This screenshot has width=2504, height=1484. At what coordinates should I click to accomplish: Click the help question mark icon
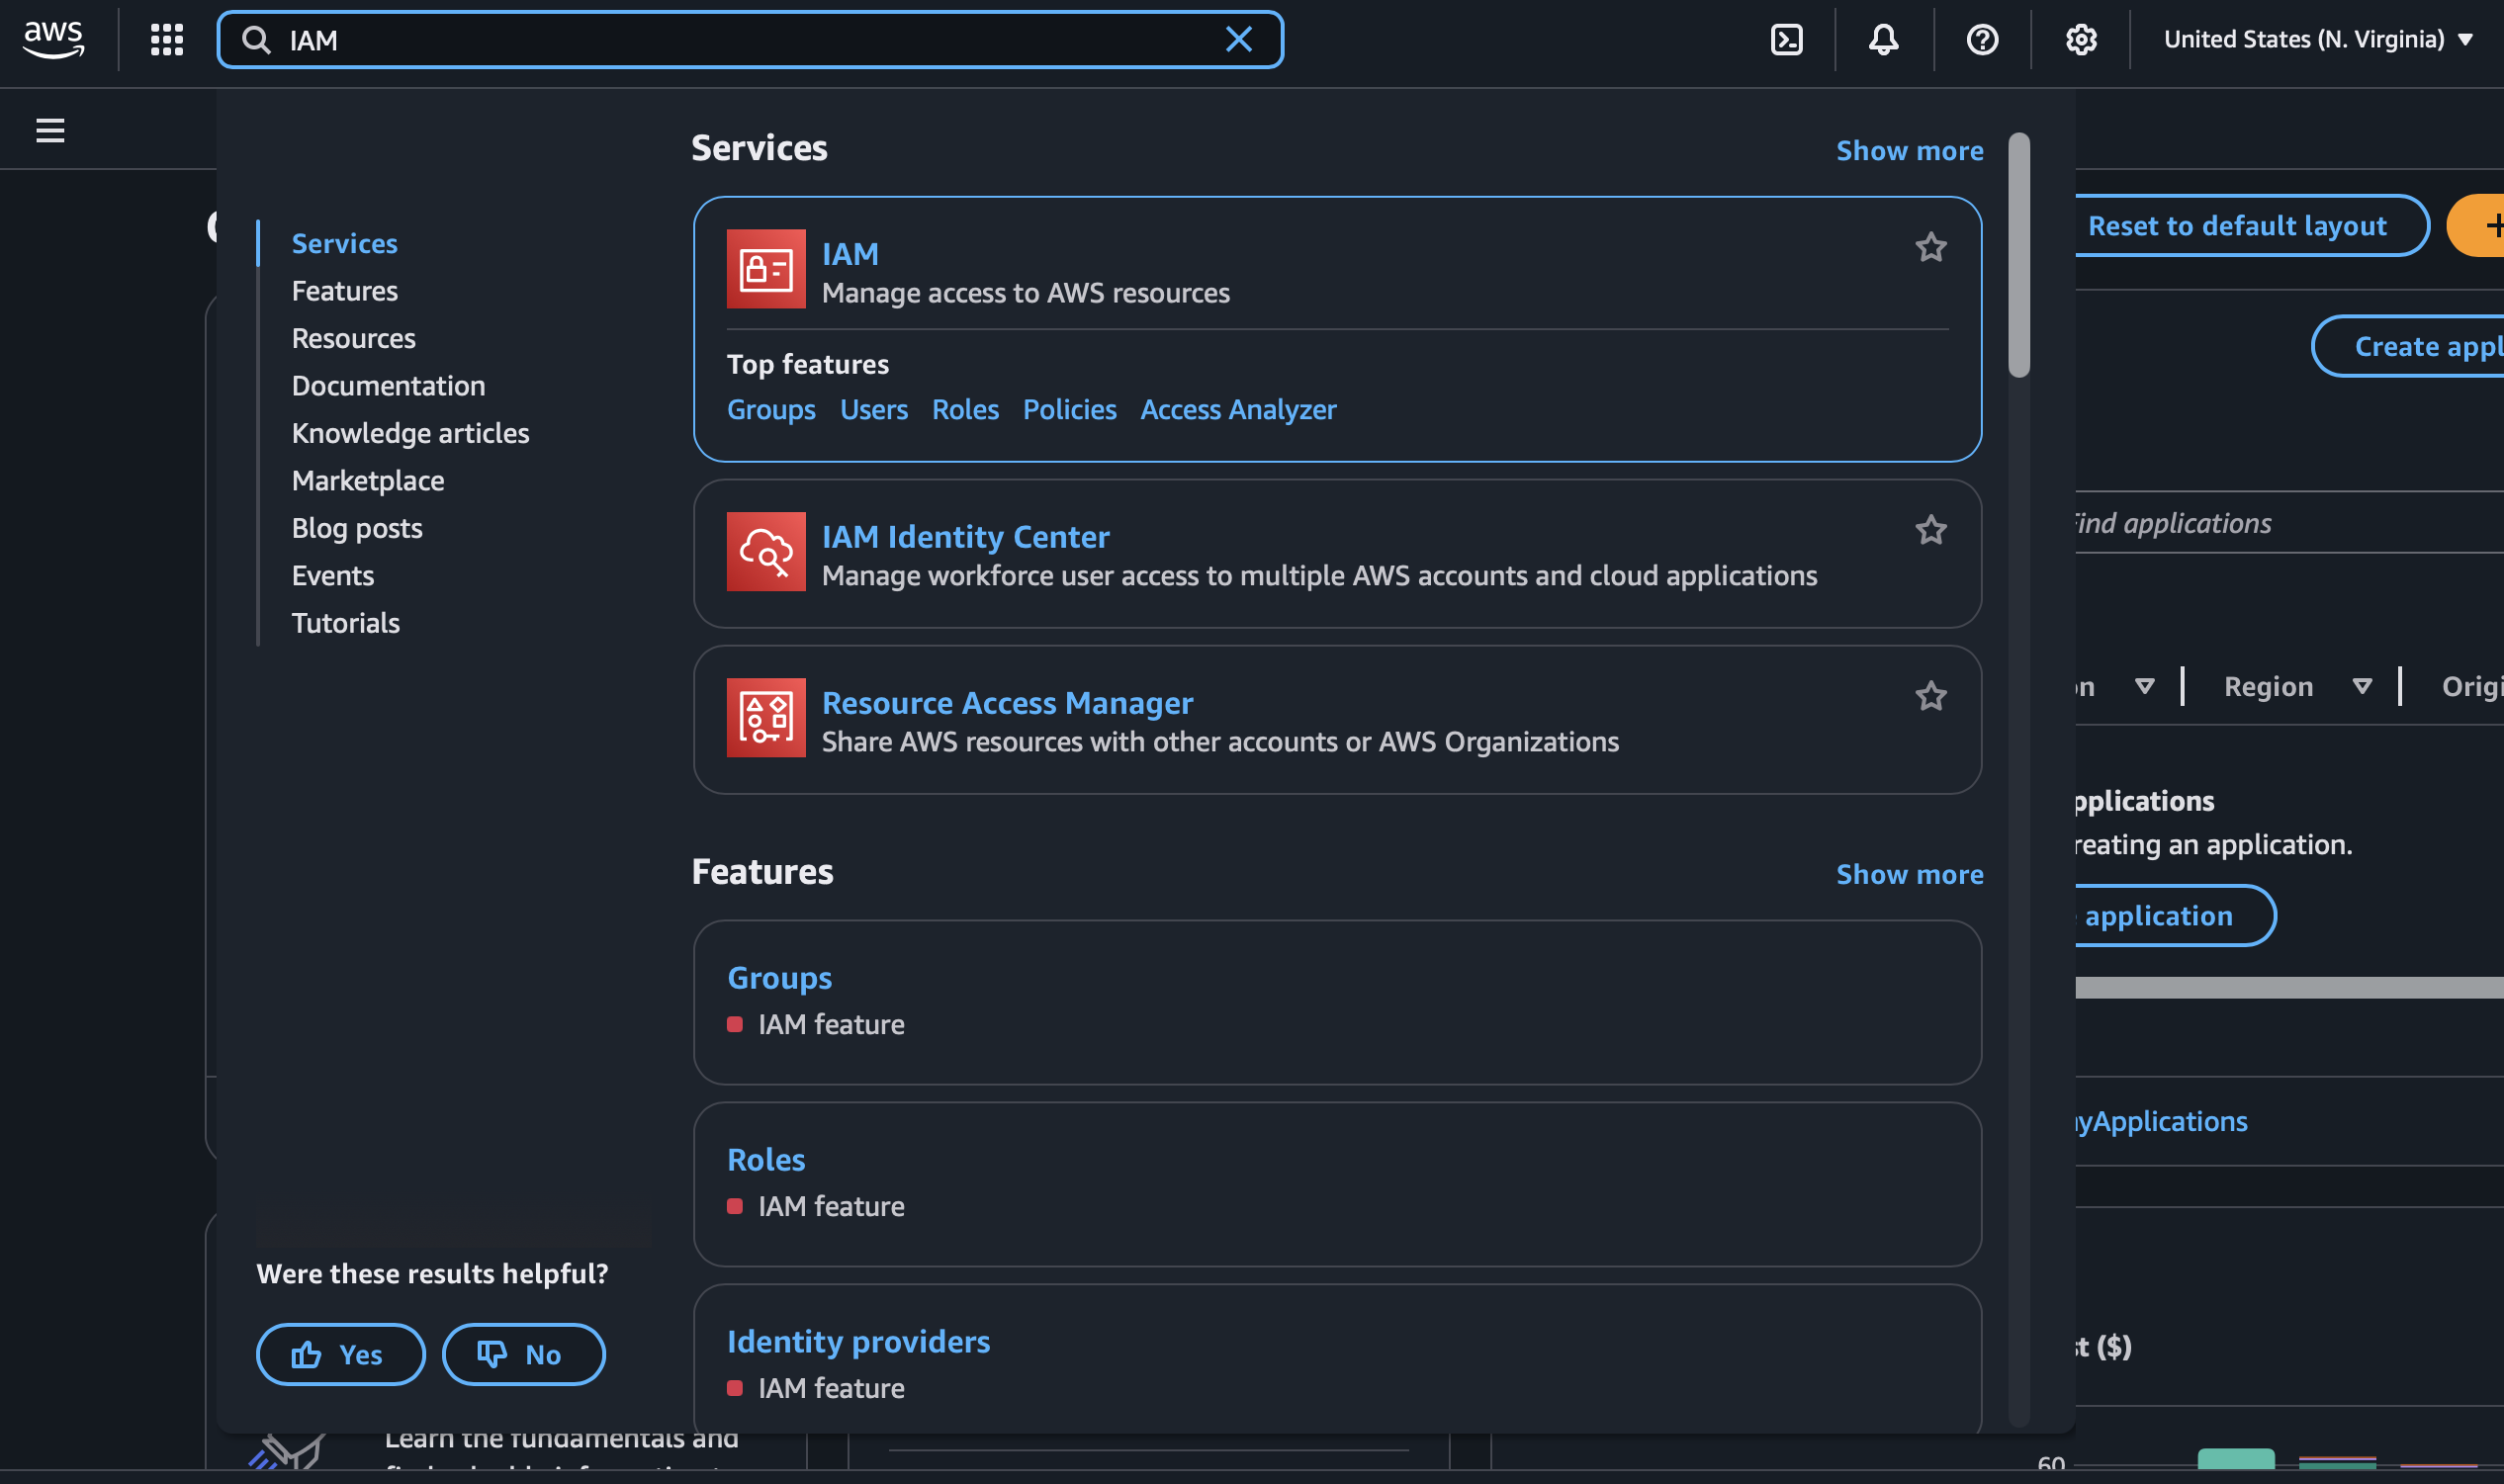click(x=1981, y=40)
